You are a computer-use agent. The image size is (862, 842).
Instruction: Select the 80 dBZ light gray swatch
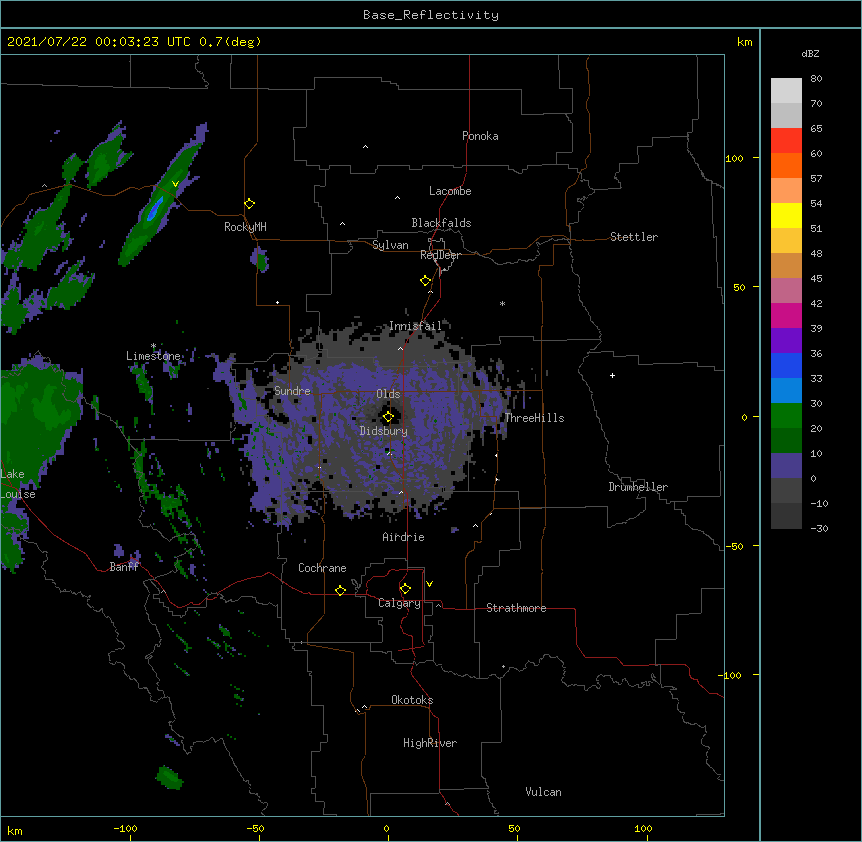786,91
